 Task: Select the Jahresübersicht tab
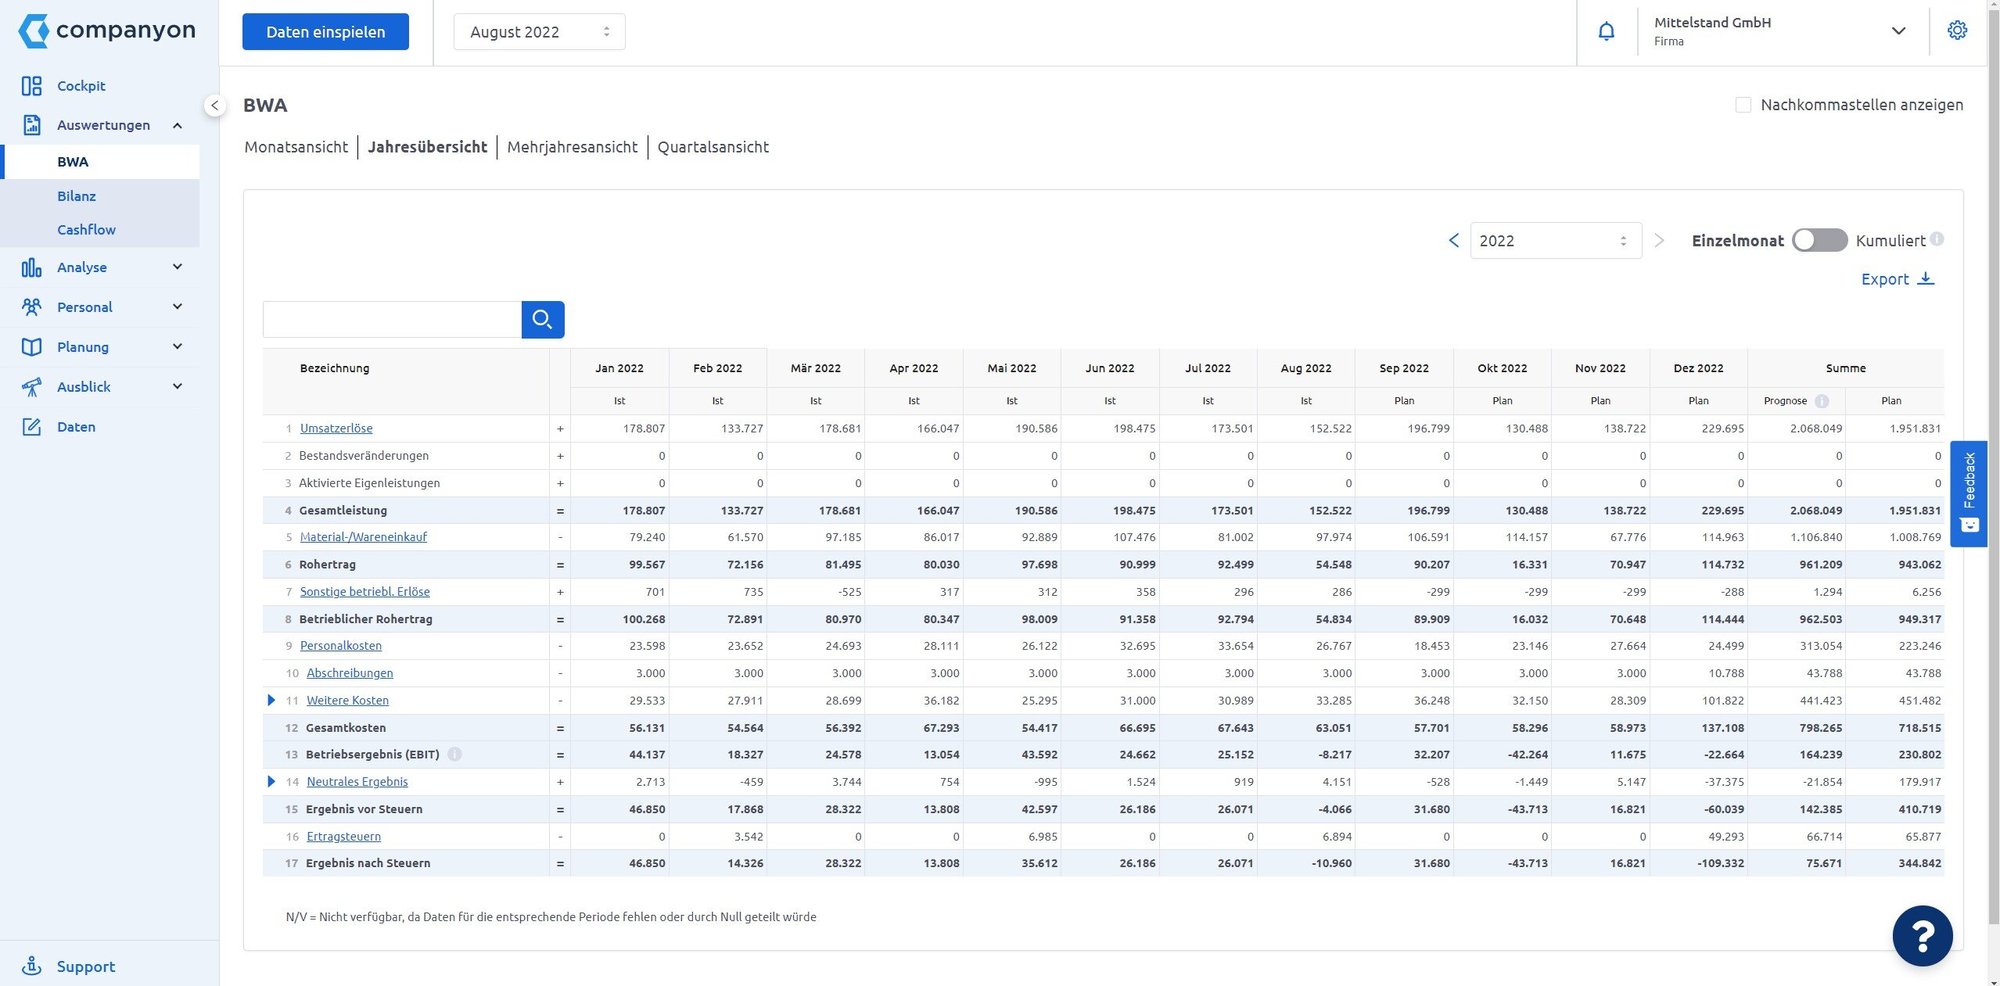[x=427, y=147]
